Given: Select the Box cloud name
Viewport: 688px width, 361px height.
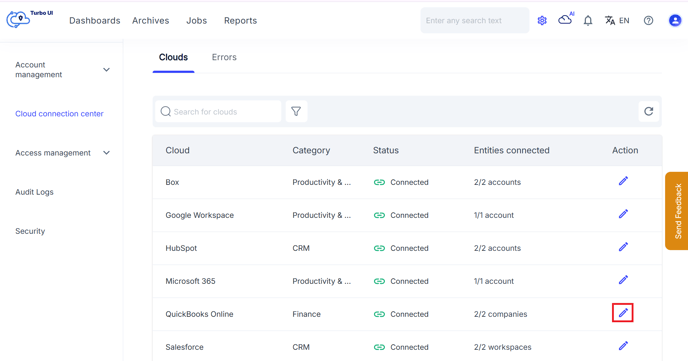Looking at the screenshot, I should [172, 182].
